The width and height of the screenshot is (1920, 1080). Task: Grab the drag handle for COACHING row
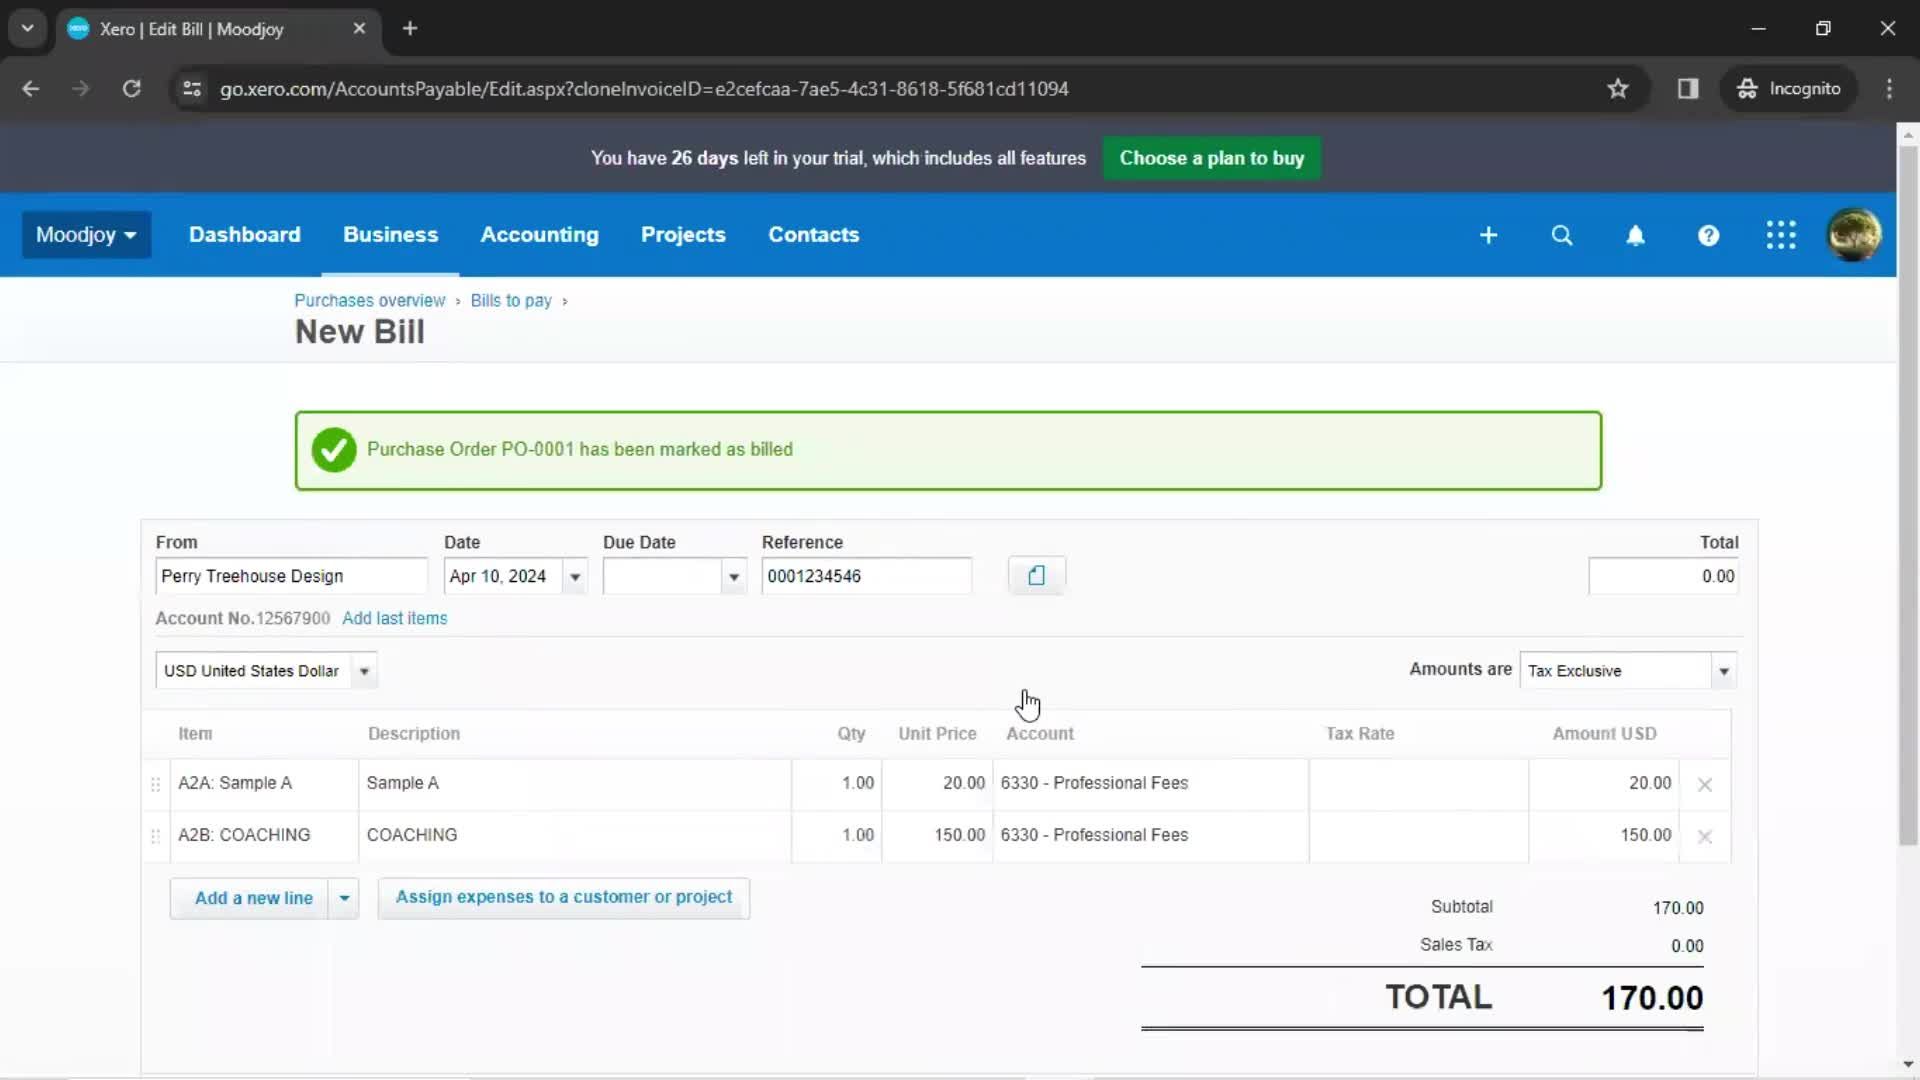155,836
